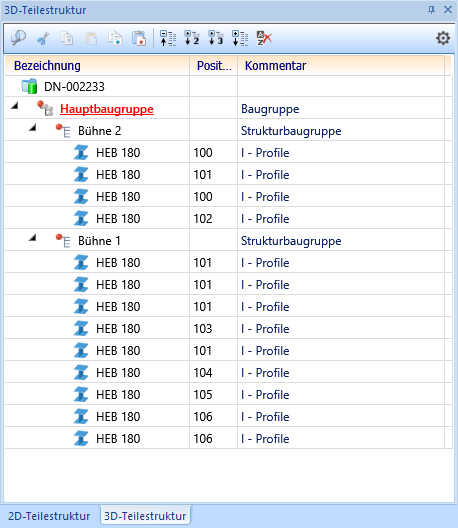Collapse the Bühne 1 node arrow
The height and width of the screenshot is (528, 458).
(32, 237)
